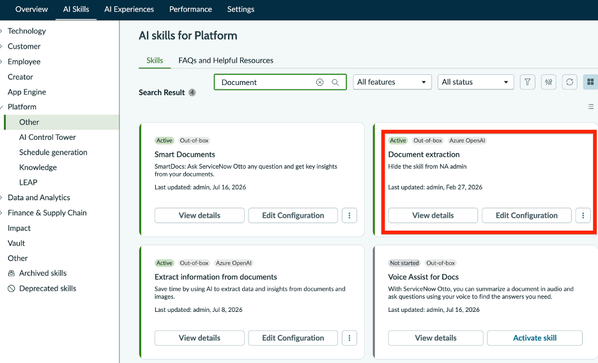Open Schedule generation category
The image size is (598, 363).
click(53, 152)
